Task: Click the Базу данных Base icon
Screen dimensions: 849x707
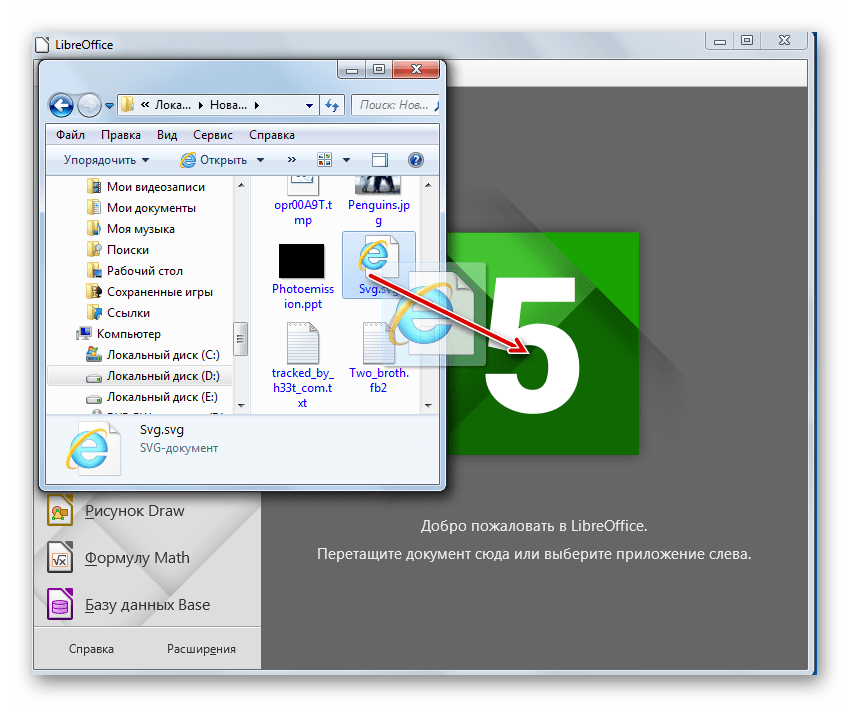Action: [59, 605]
